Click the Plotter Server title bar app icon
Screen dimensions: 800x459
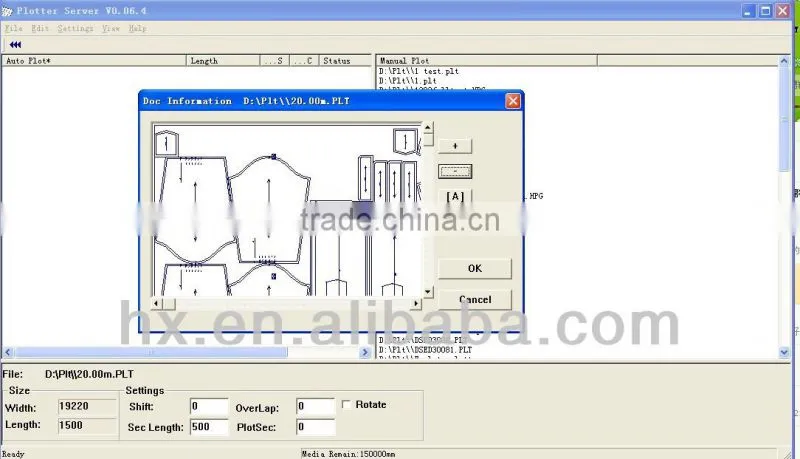coord(7,11)
